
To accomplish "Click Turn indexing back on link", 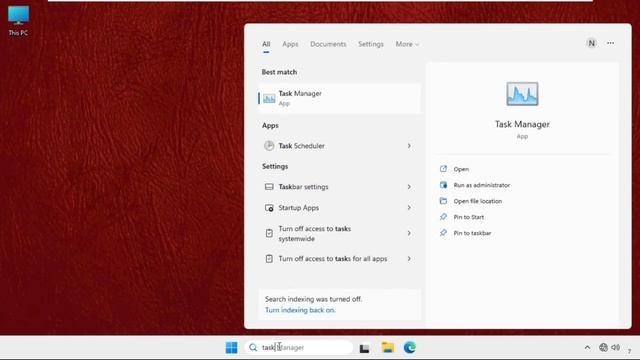I will pyautogui.click(x=300, y=310).
